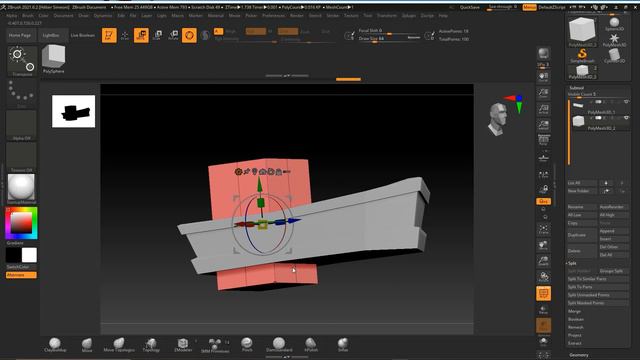Select the Move transform mode in top shelf
640x360 pixels.
[141, 35]
